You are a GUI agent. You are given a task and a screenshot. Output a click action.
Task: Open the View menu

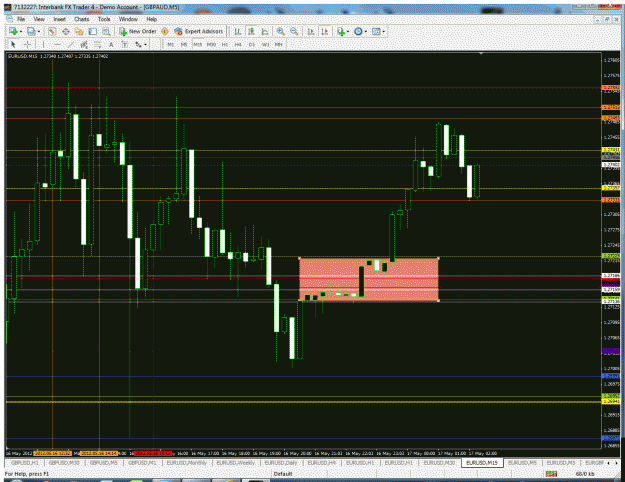coord(39,19)
